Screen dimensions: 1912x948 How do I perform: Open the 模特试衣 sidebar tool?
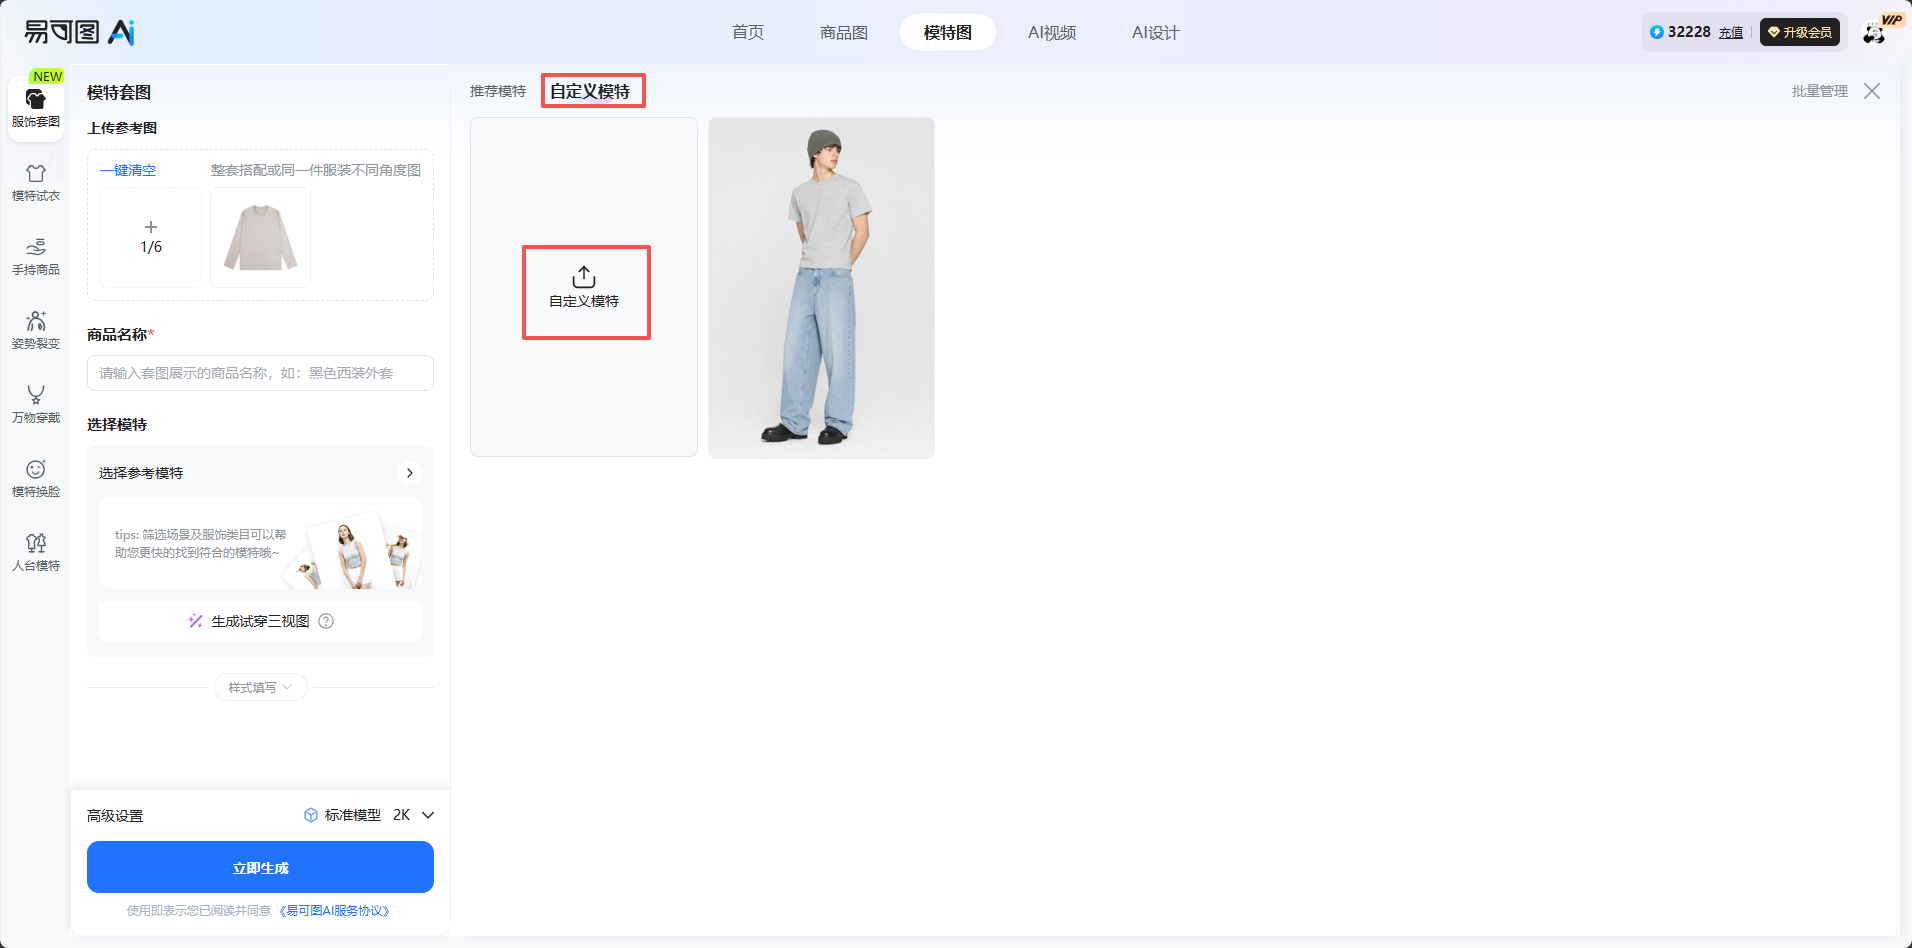pos(36,183)
